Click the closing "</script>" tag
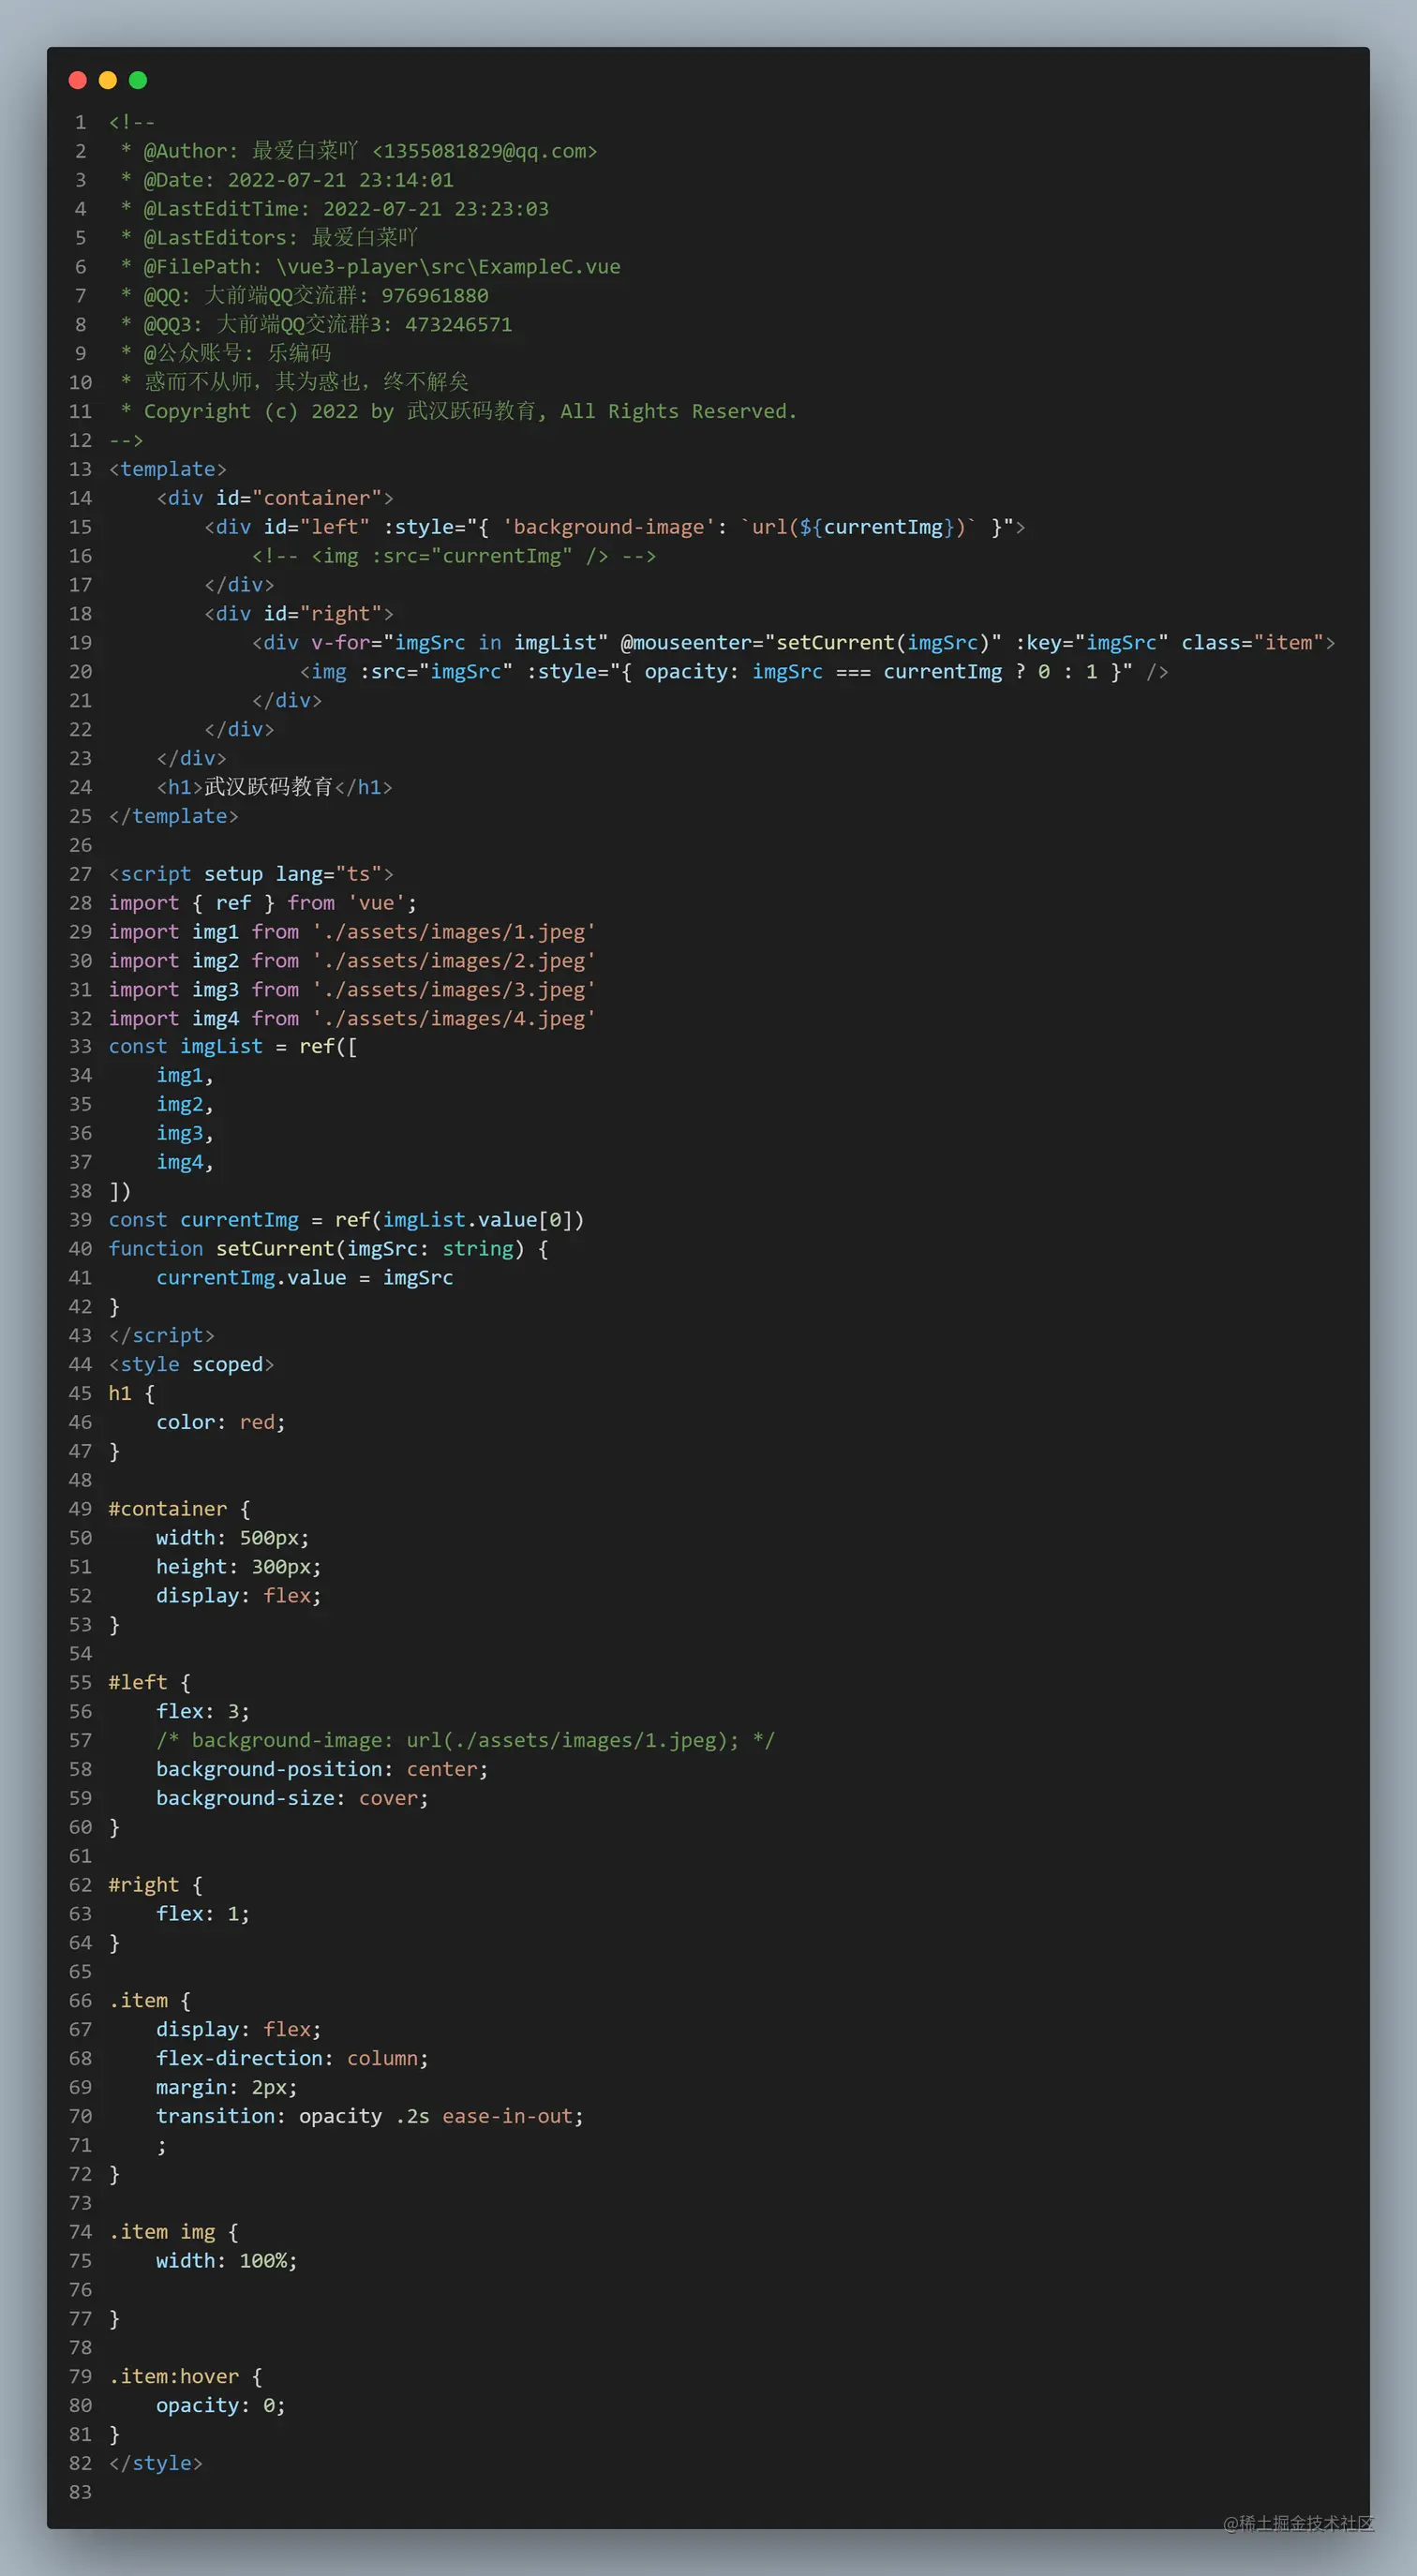Viewport: 1417px width, 2576px height. (x=162, y=1336)
